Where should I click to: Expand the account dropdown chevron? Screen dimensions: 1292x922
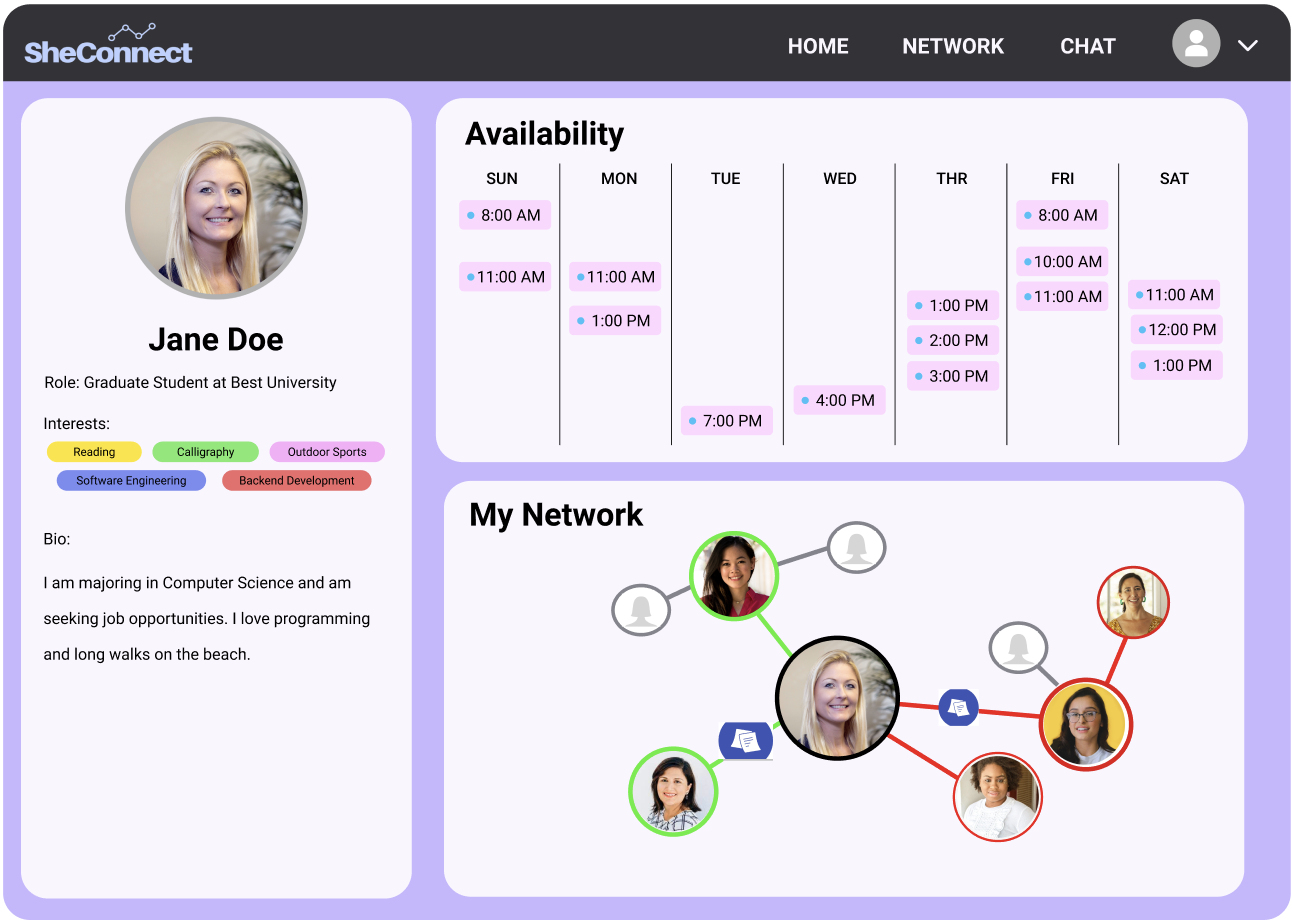click(x=1247, y=45)
